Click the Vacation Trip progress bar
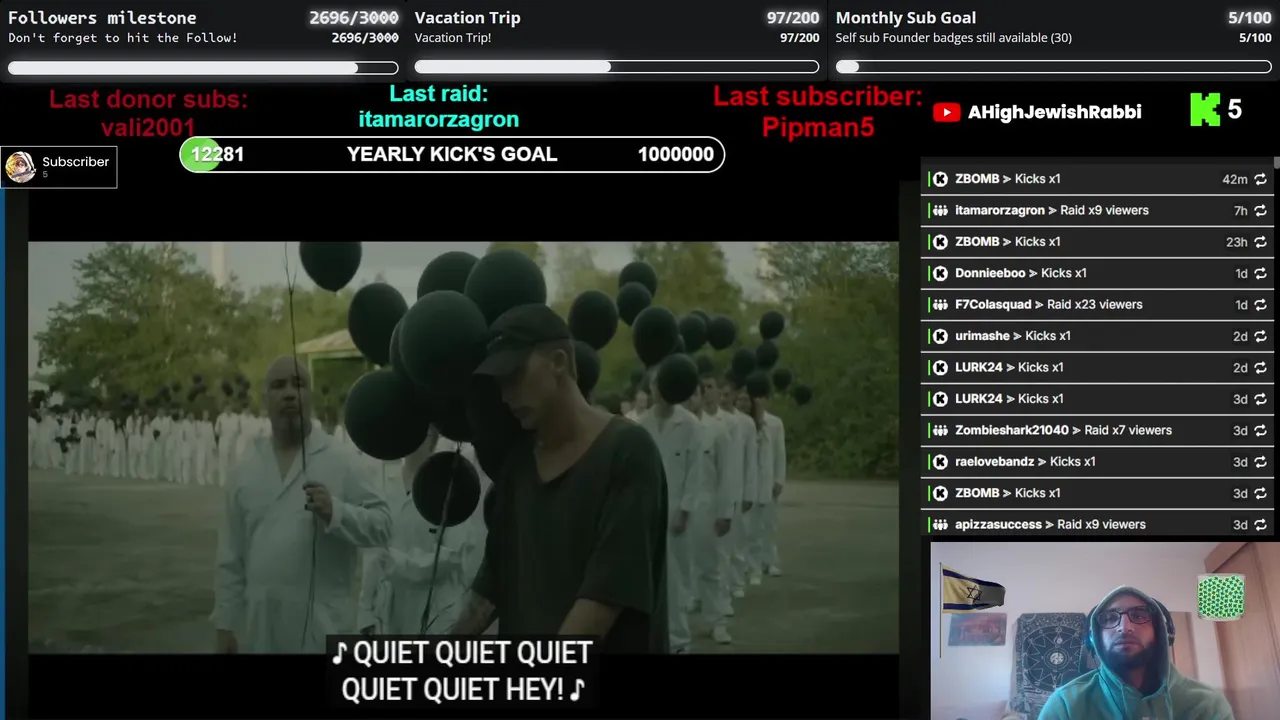The height and width of the screenshot is (720, 1280). pyautogui.click(x=617, y=67)
